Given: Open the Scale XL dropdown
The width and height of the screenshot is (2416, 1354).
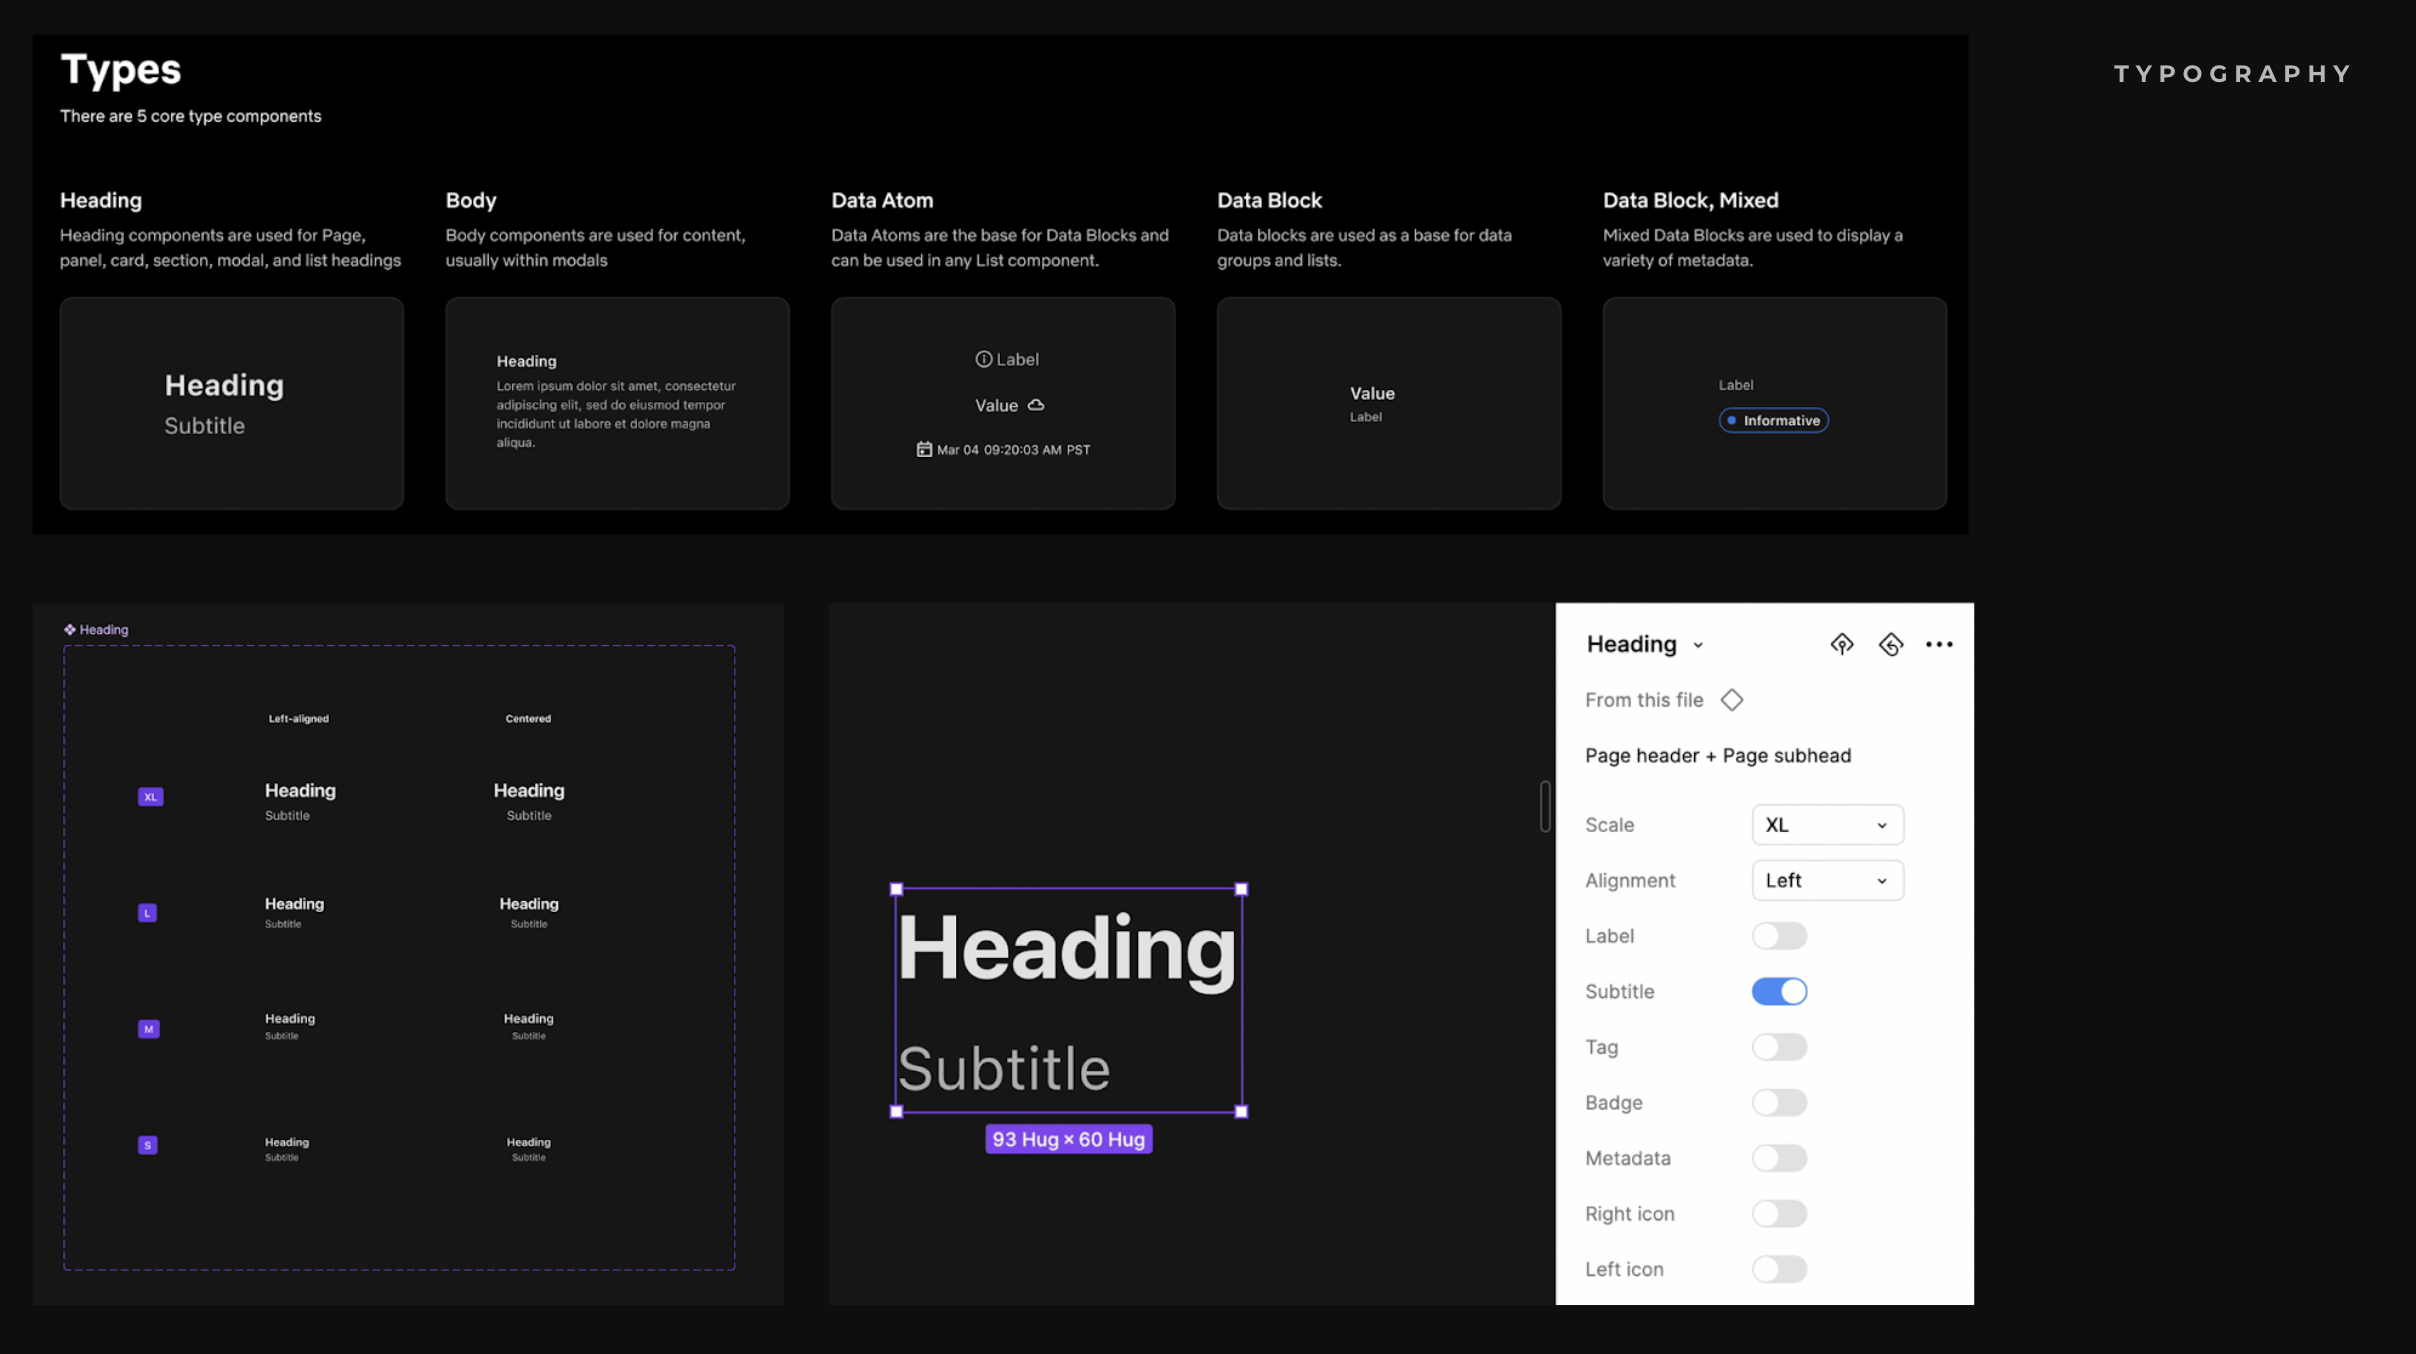Looking at the screenshot, I should [1826, 825].
